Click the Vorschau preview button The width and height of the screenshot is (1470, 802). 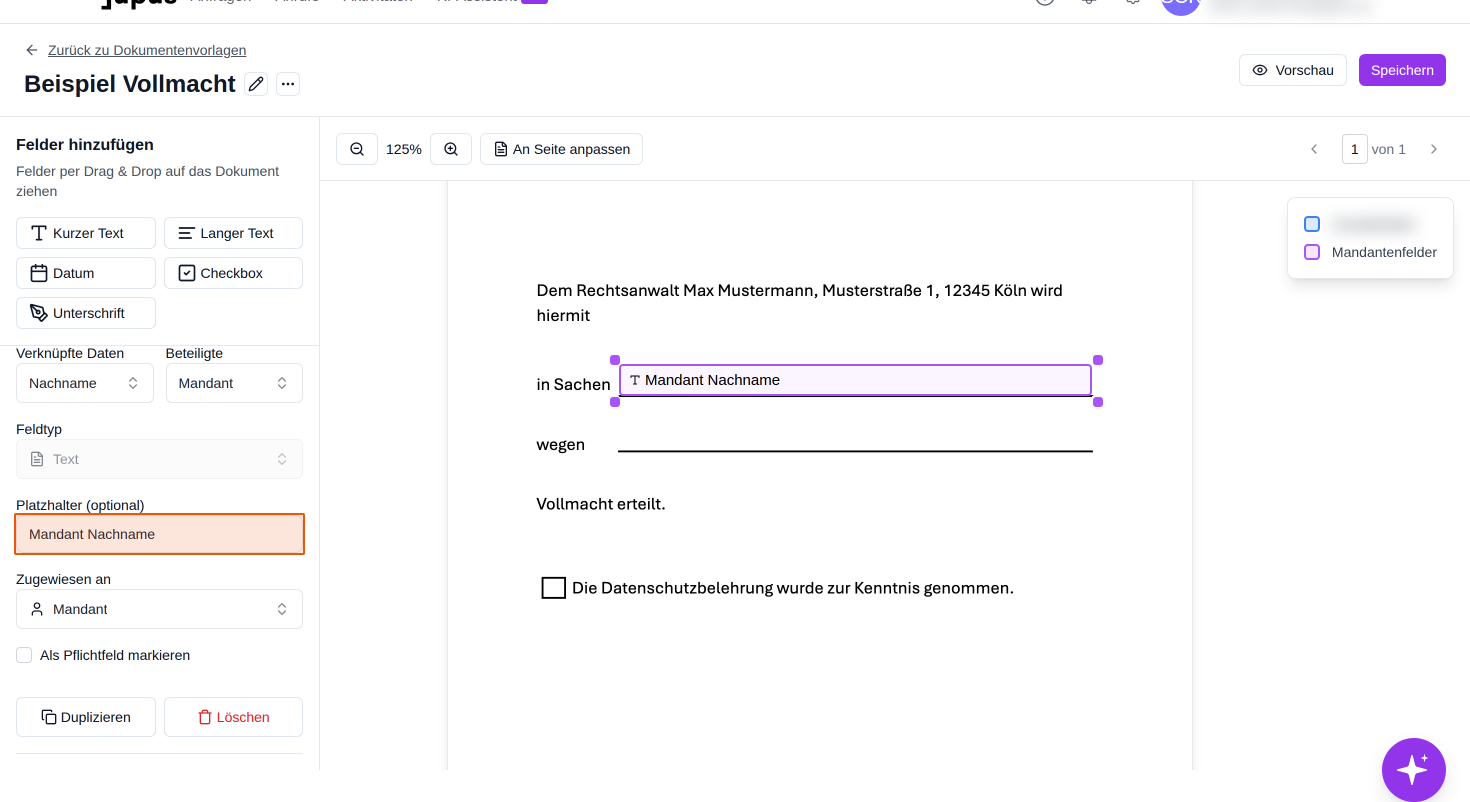pos(1293,70)
